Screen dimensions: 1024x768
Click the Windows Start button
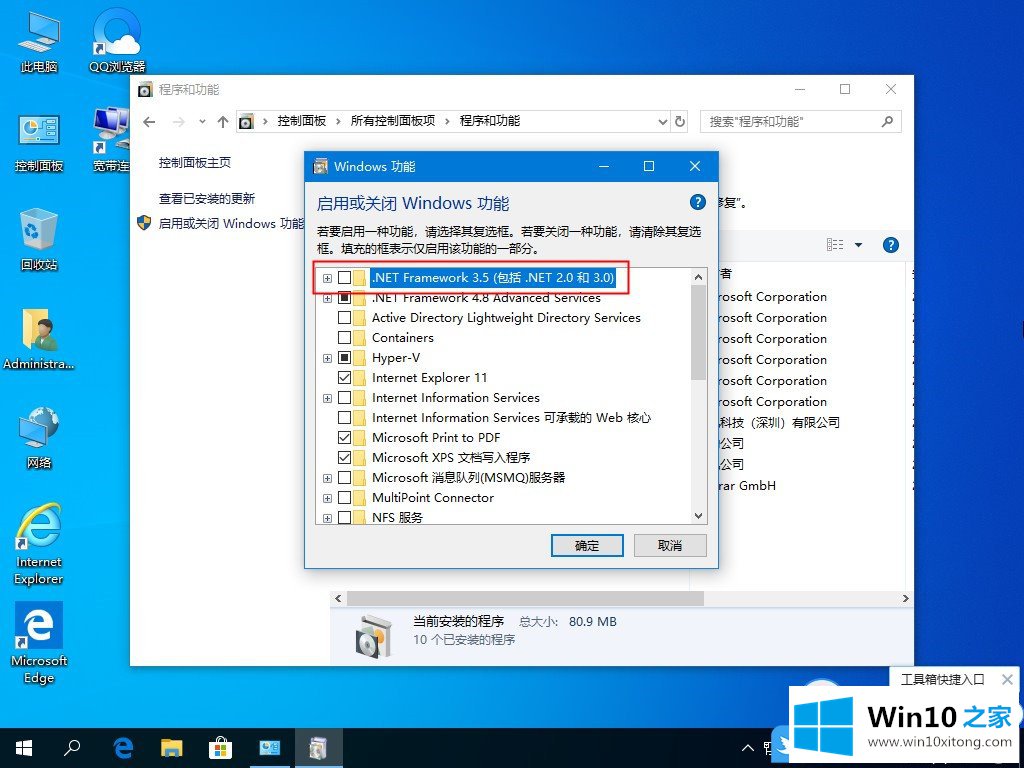tap(24, 748)
